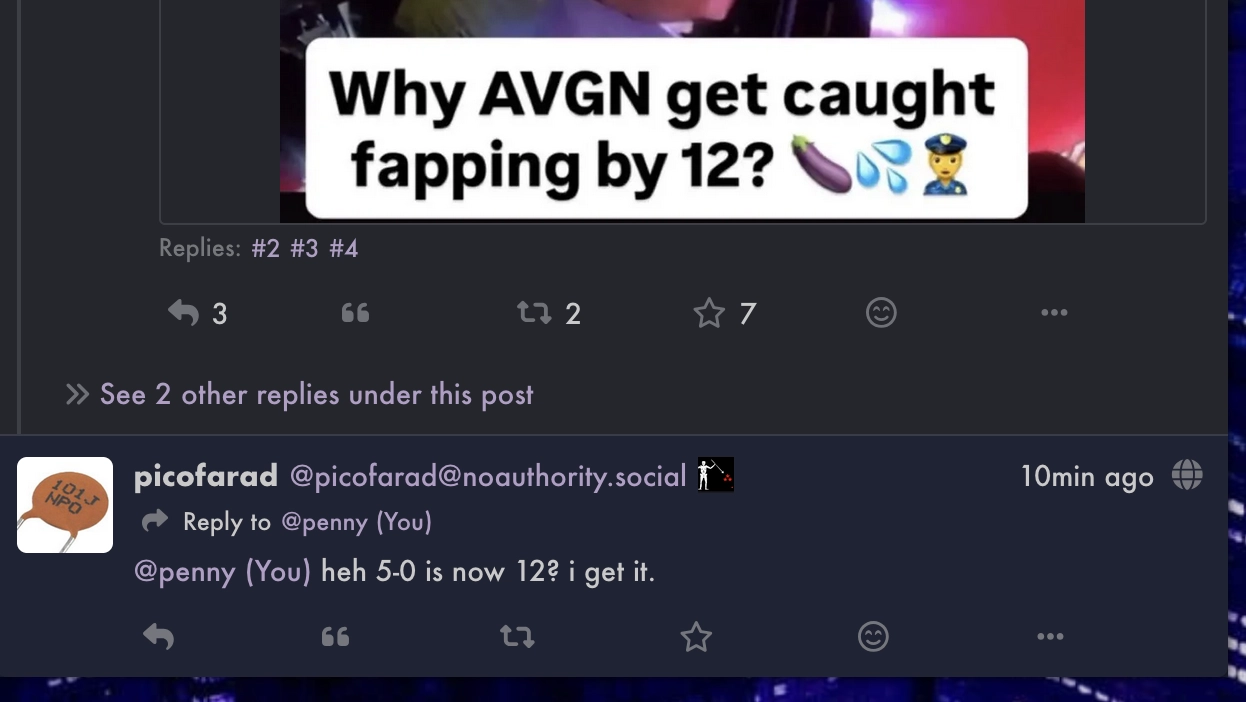Click the public visibility globe icon
This screenshot has height=702, width=1246.
pyautogui.click(x=1187, y=475)
